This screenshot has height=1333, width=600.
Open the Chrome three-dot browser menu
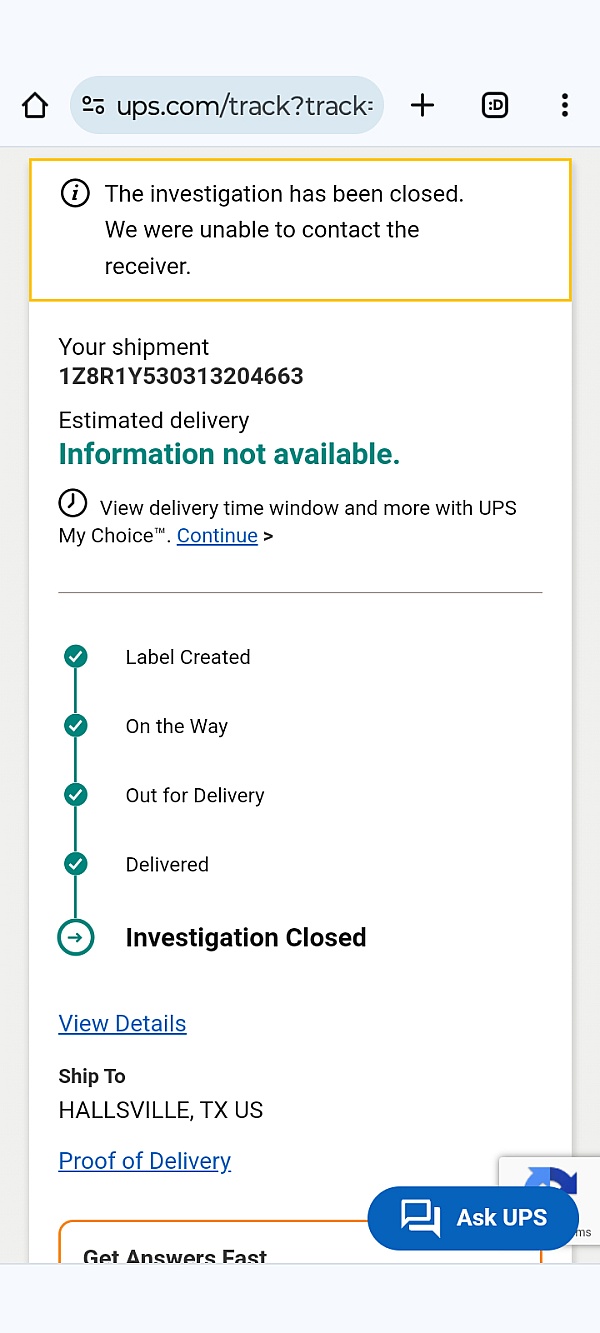click(x=565, y=104)
